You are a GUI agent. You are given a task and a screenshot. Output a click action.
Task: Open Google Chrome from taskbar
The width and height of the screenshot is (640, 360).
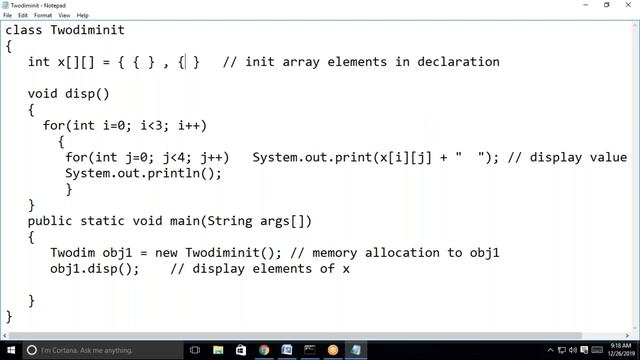(x=264, y=350)
